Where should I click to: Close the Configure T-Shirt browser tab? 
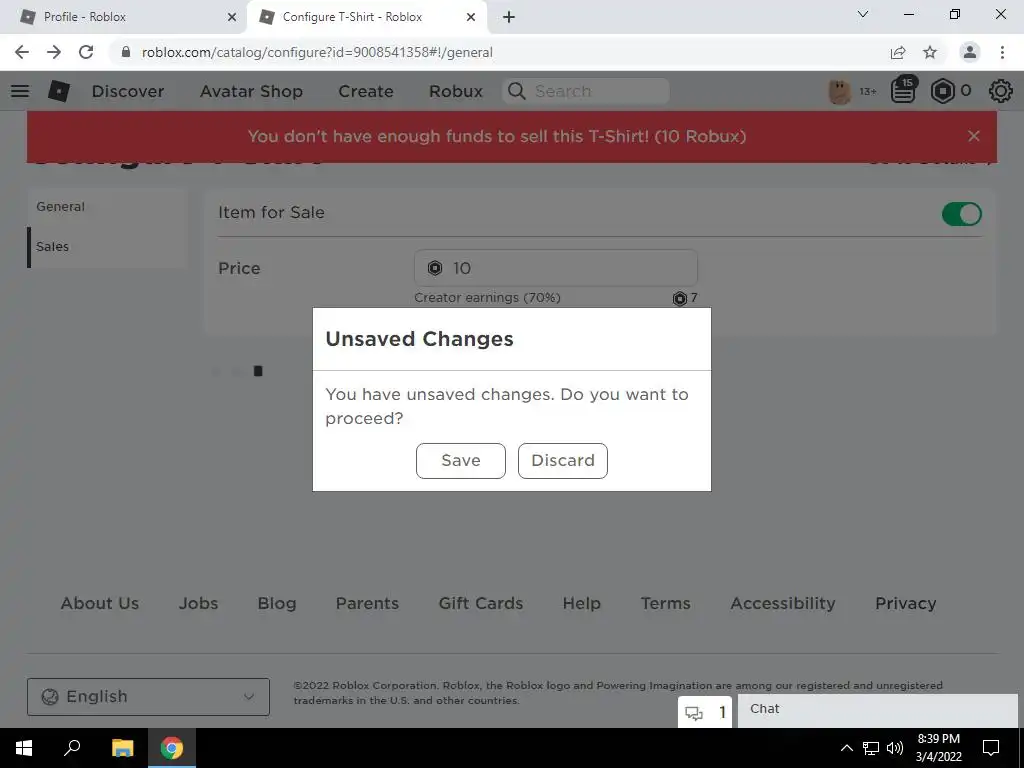(x=471, y=17)
